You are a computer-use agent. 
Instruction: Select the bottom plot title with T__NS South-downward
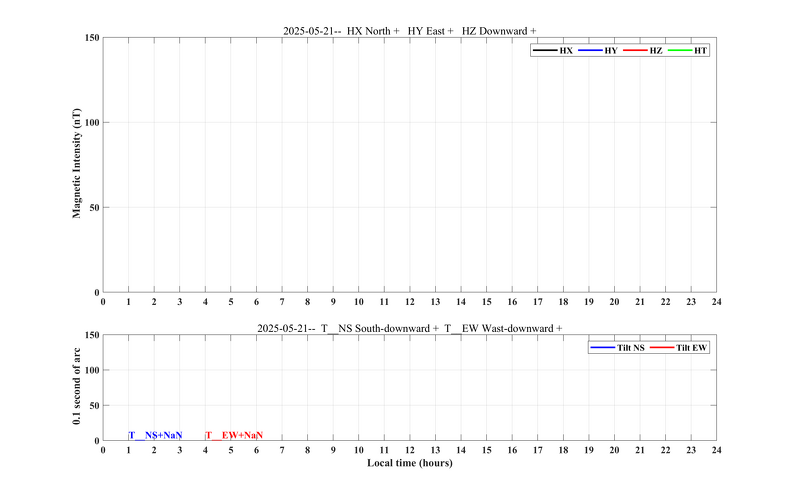coord(409,328)
